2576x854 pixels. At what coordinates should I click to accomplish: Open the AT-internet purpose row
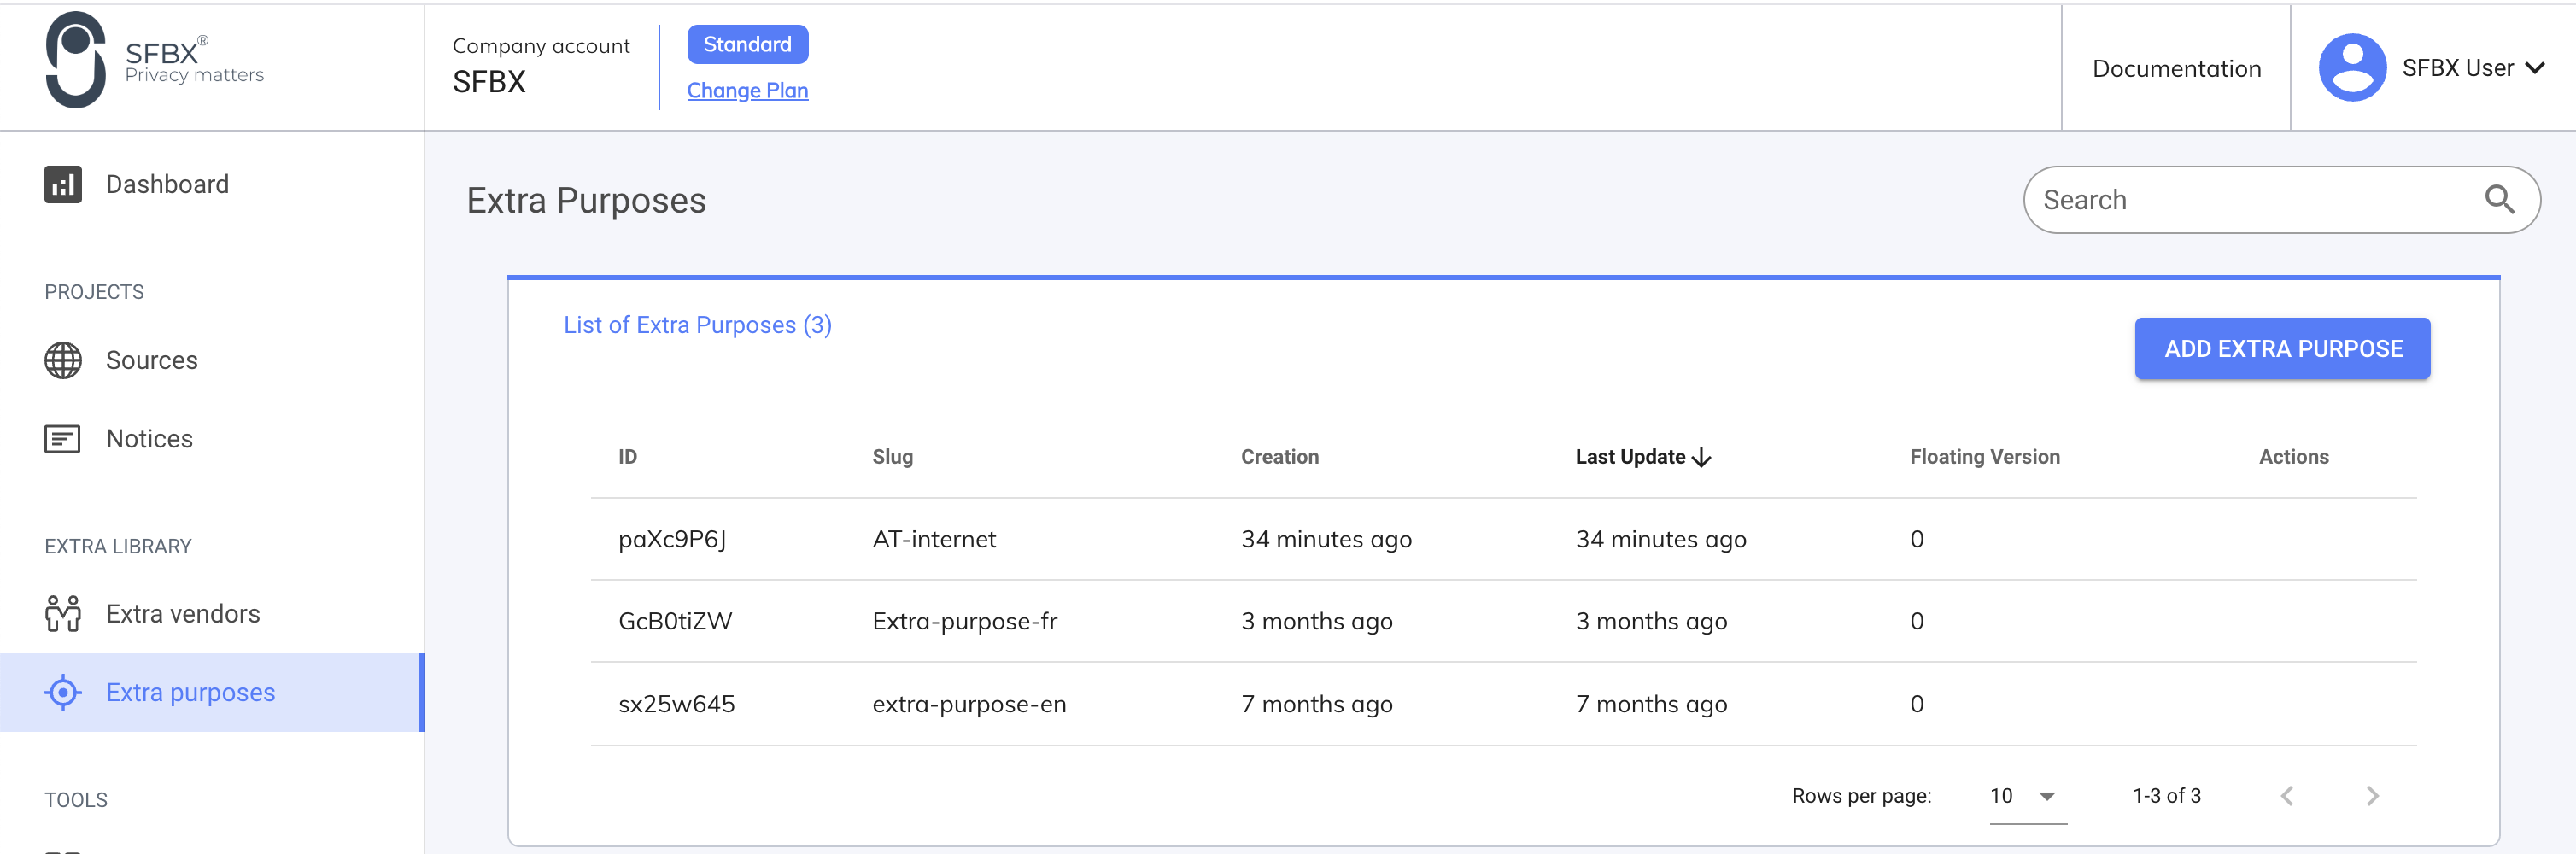933,539
